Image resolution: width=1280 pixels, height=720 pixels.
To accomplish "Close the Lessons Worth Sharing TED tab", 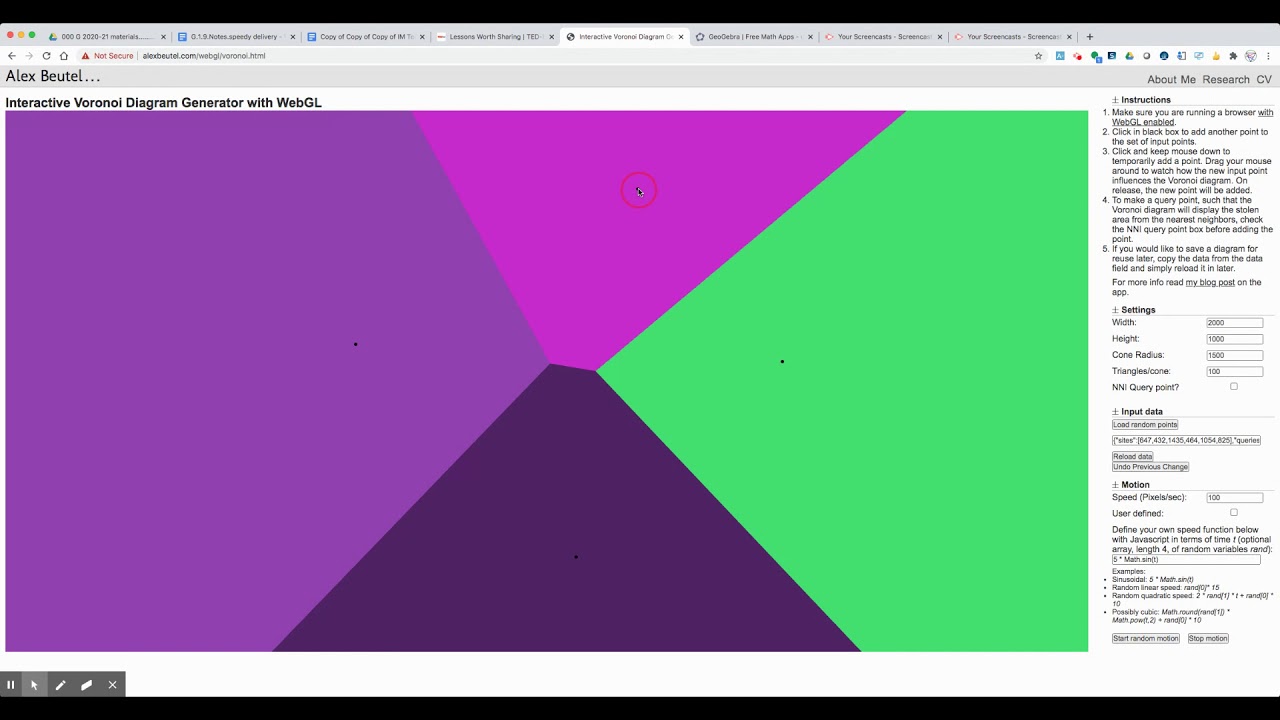I will pyautogui.click(x=552, y=37).
